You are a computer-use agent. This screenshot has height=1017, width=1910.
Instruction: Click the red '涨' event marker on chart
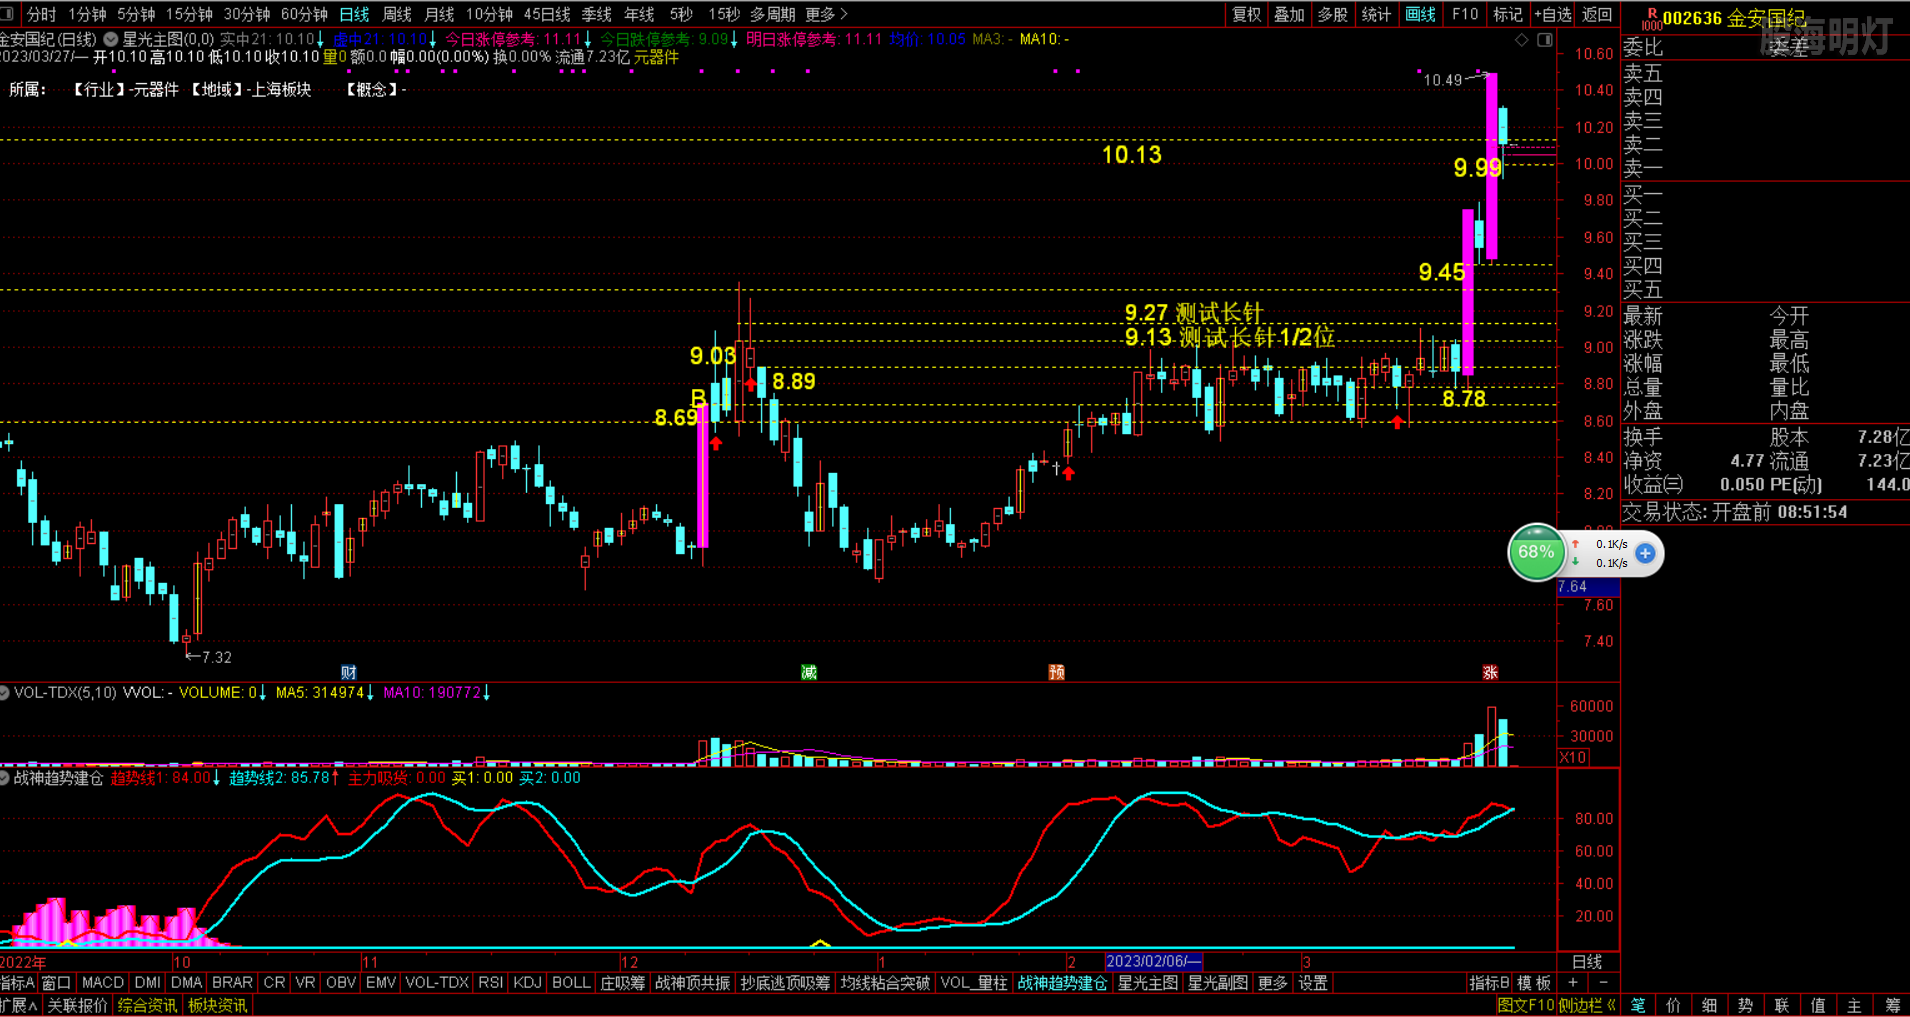click(1490, 673)
